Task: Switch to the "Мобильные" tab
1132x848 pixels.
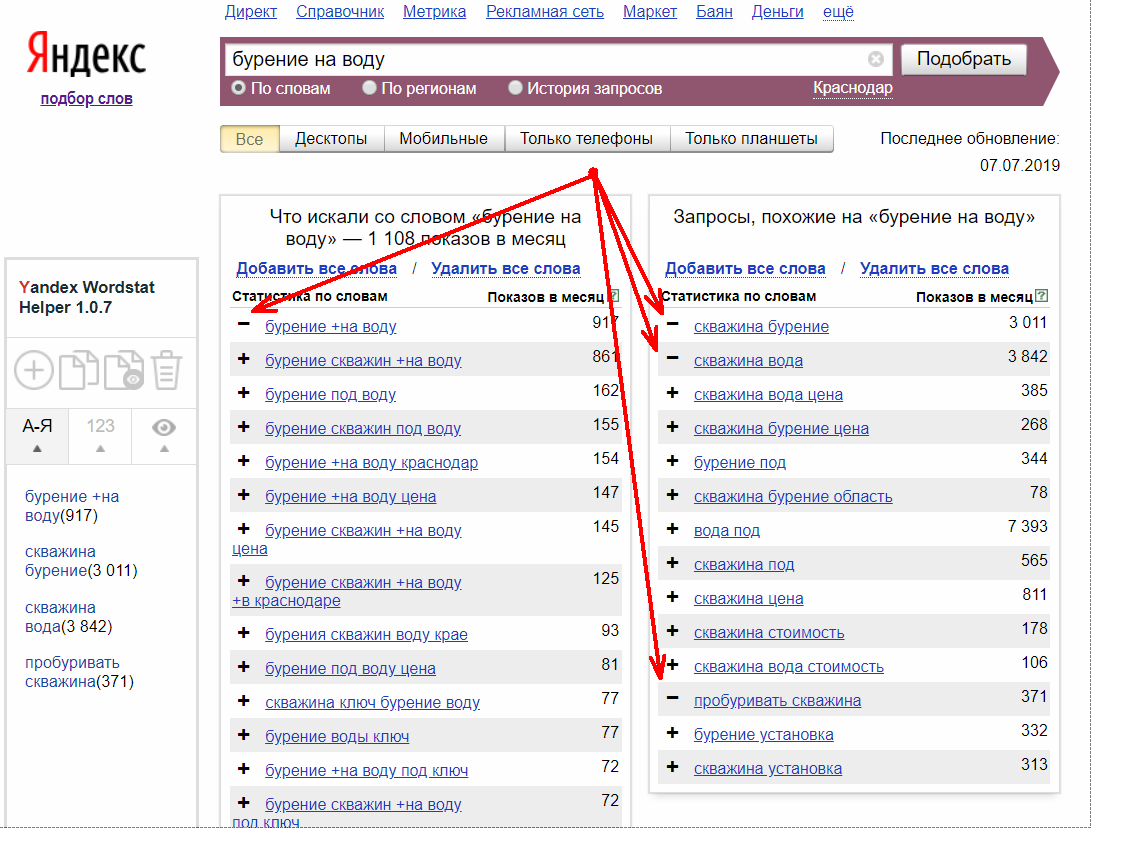Action: pyautogui.click(x=443, y=139)
